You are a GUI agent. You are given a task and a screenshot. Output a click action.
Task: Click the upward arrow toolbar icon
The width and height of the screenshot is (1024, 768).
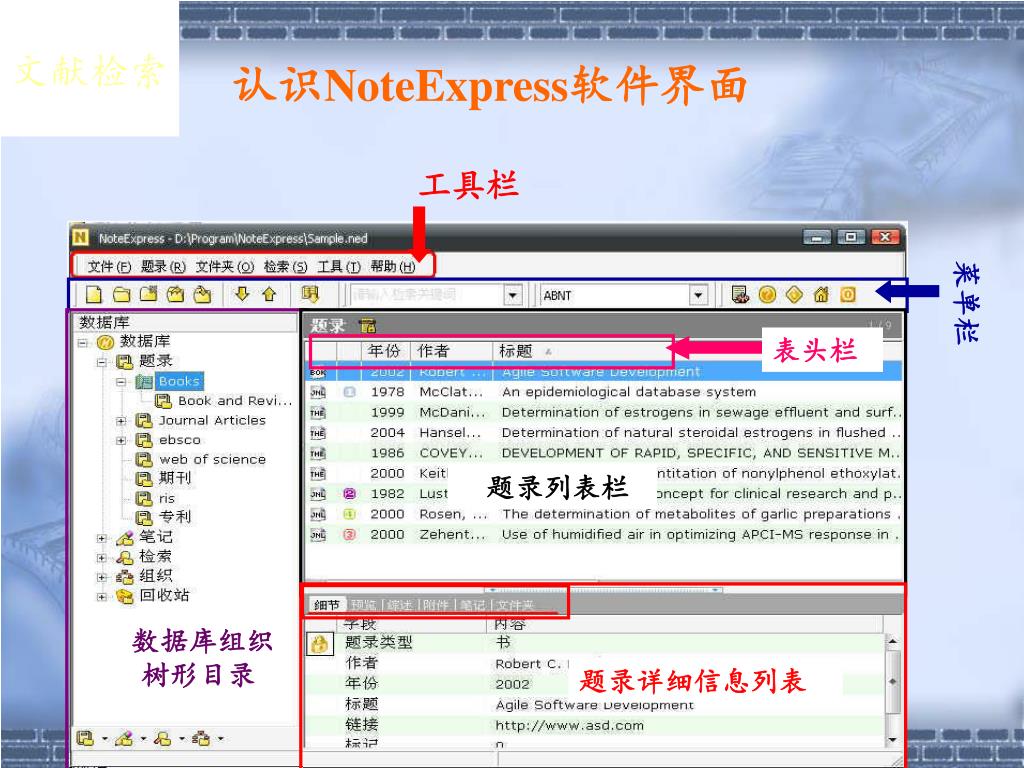269,295
